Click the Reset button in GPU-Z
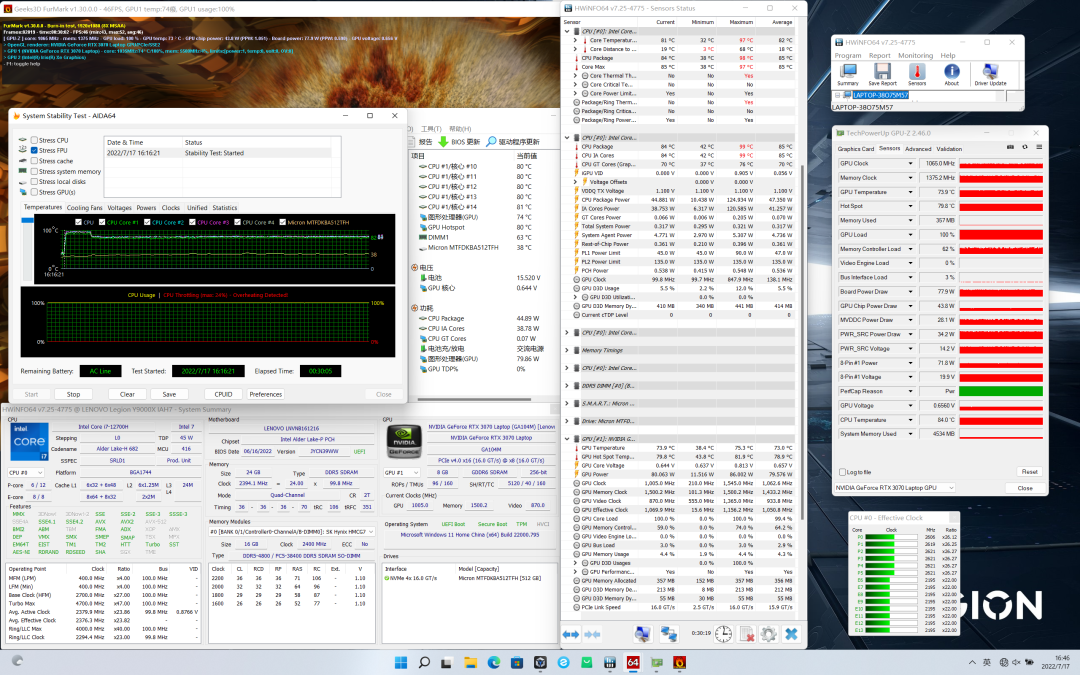This screenshot has height=675, width=1080. [x=1028, y=471]
